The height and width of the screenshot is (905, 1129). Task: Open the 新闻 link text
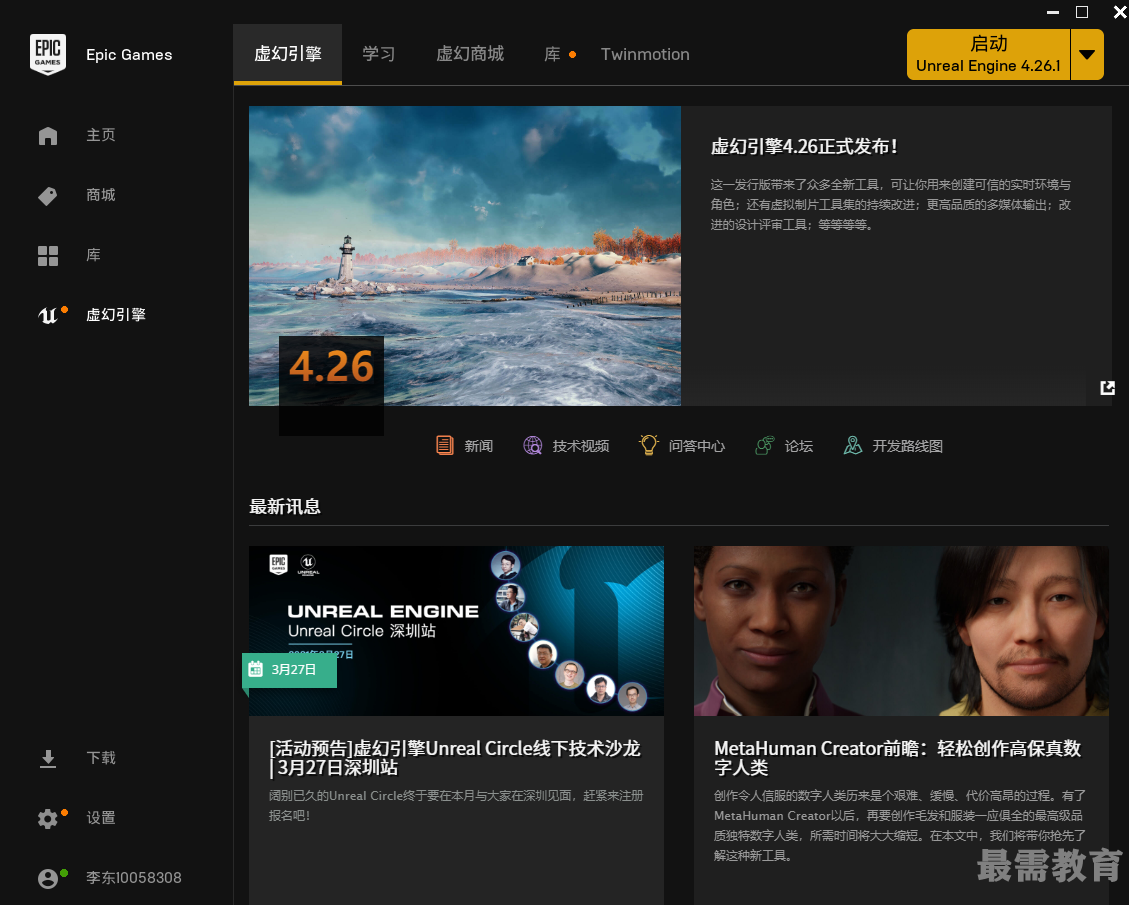coord(479,446)
